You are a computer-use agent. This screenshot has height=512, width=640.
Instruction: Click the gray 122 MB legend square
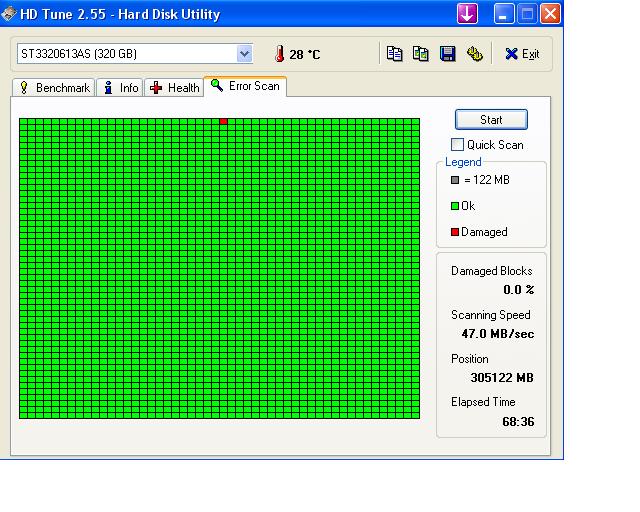[455, 180]
